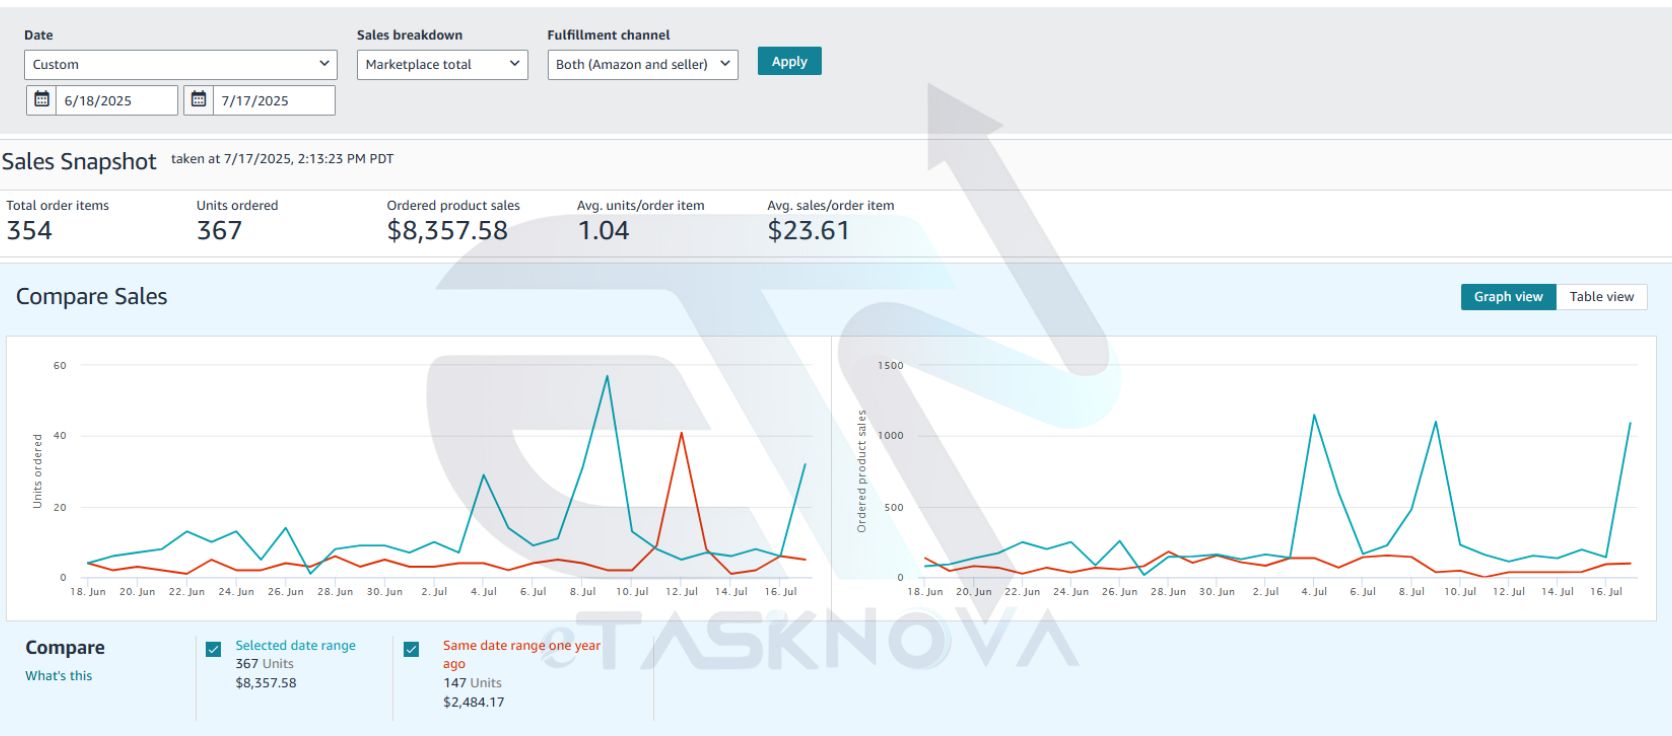Click the 9 Jul peak on sales chart

[x=1436, y=422]
